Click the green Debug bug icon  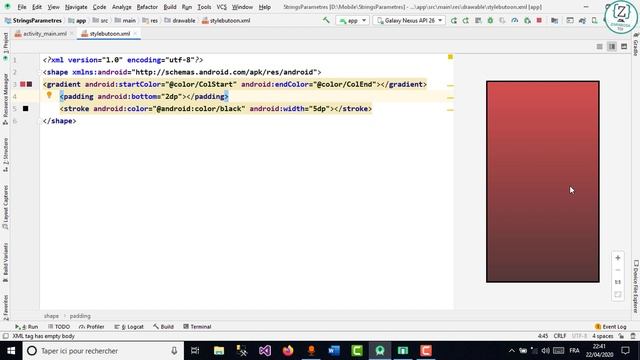point(490,20)
